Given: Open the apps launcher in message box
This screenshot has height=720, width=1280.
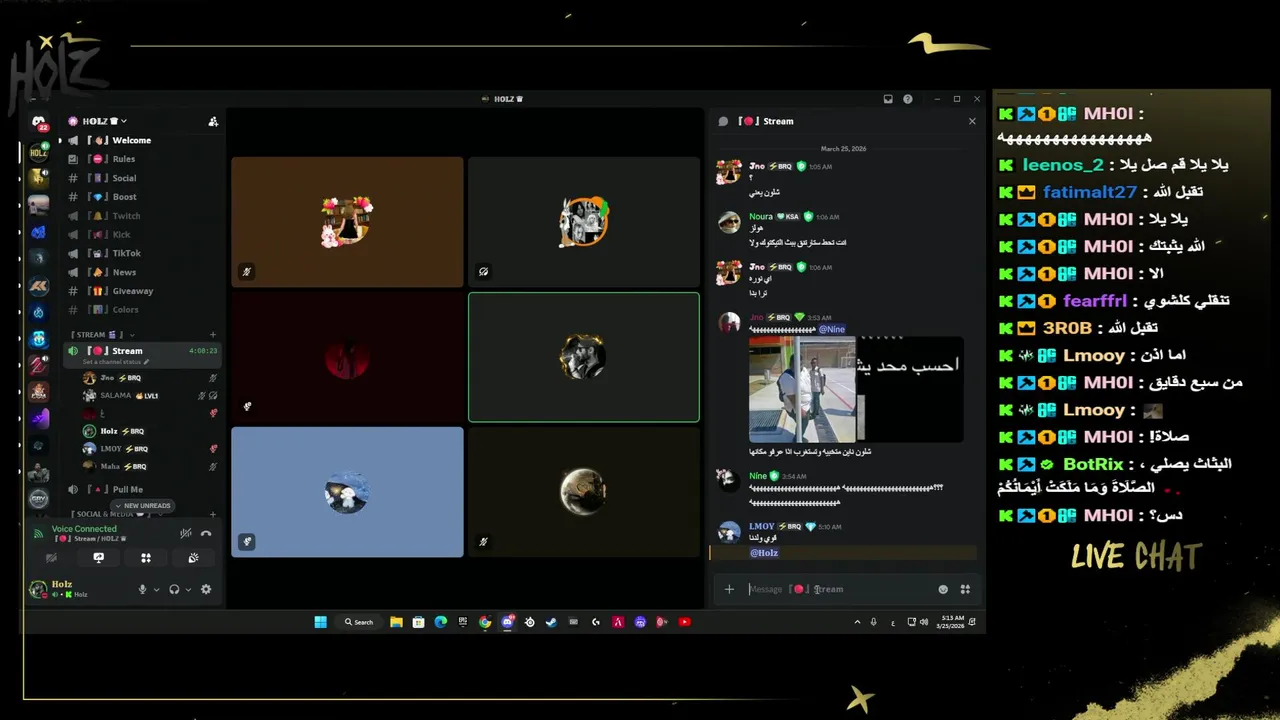Looking at the screenshot, I should [x=965, y=589].
